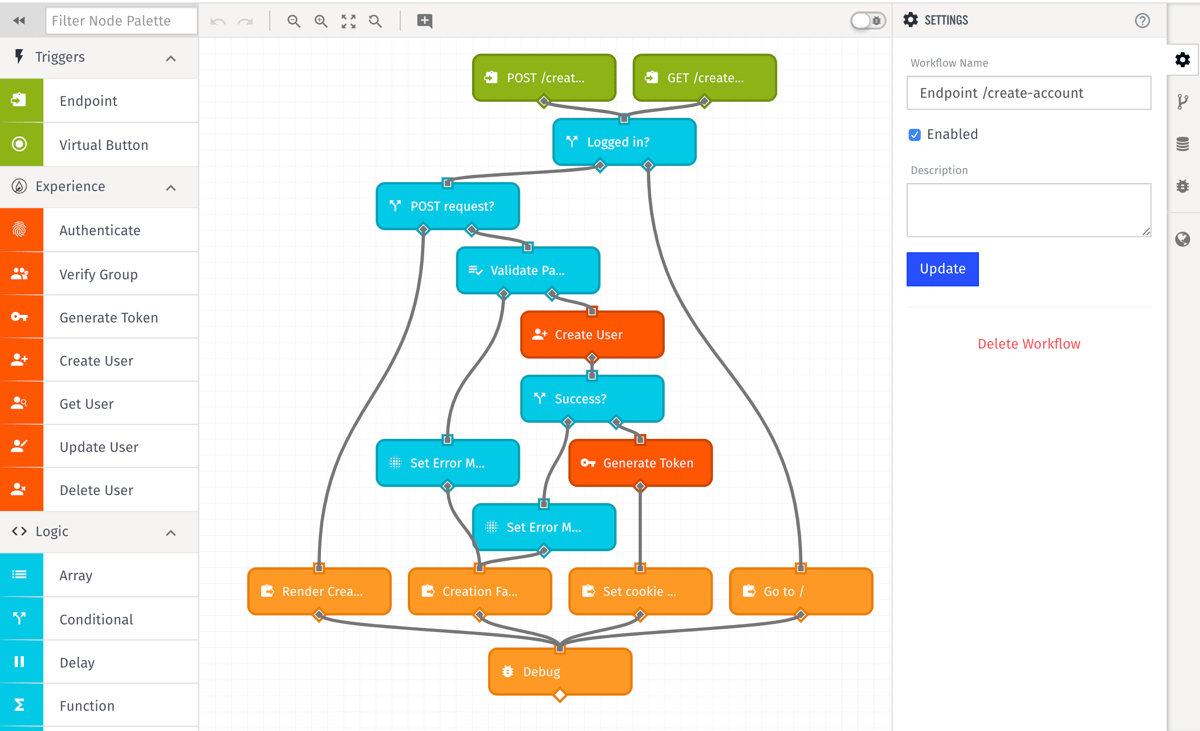Select the Create User palette icon

[x=20, y=360]
